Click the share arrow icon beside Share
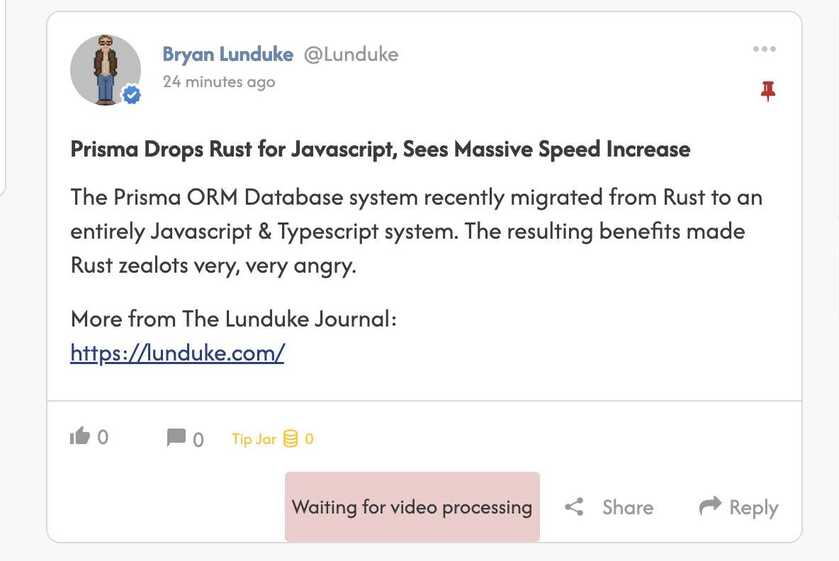Viewport: 839px width, 561px height. coord(574,507)
